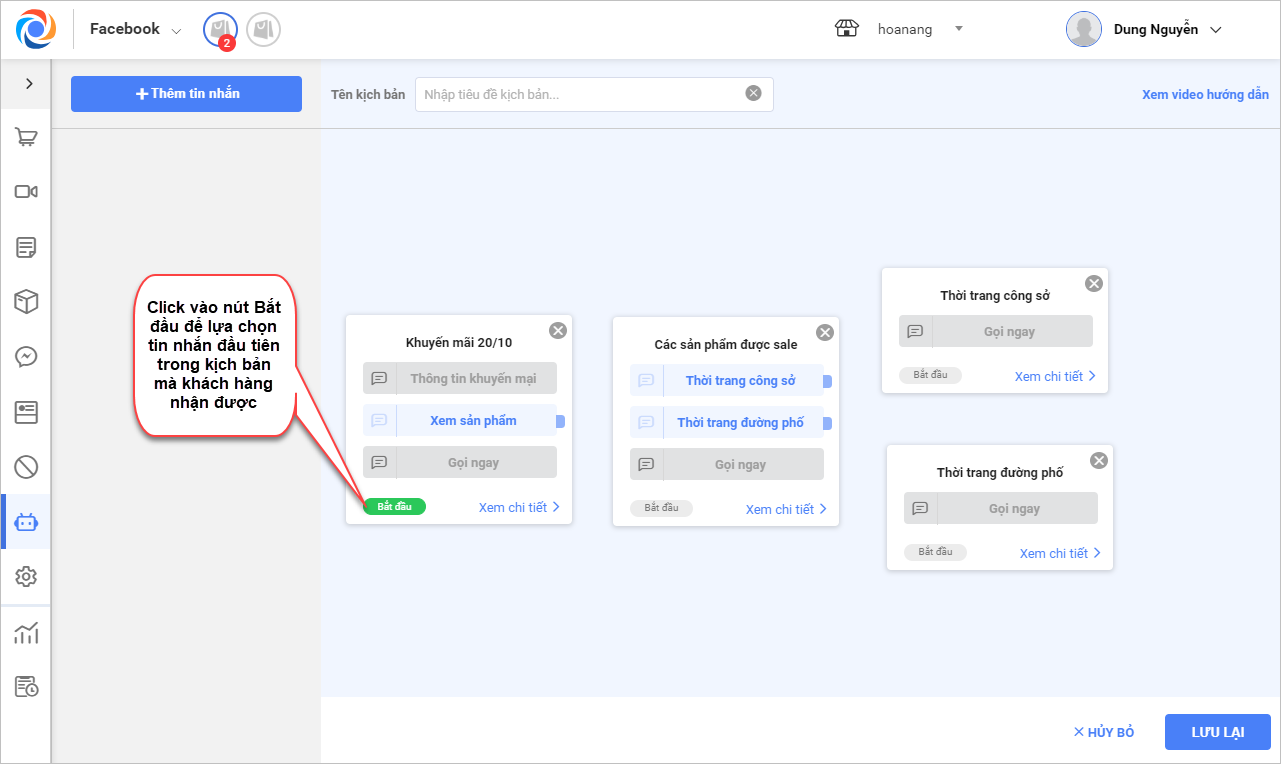This screenshot has width=1281, height=764.
Task: Open the products box sidebar icon
Action: [26, 301]
